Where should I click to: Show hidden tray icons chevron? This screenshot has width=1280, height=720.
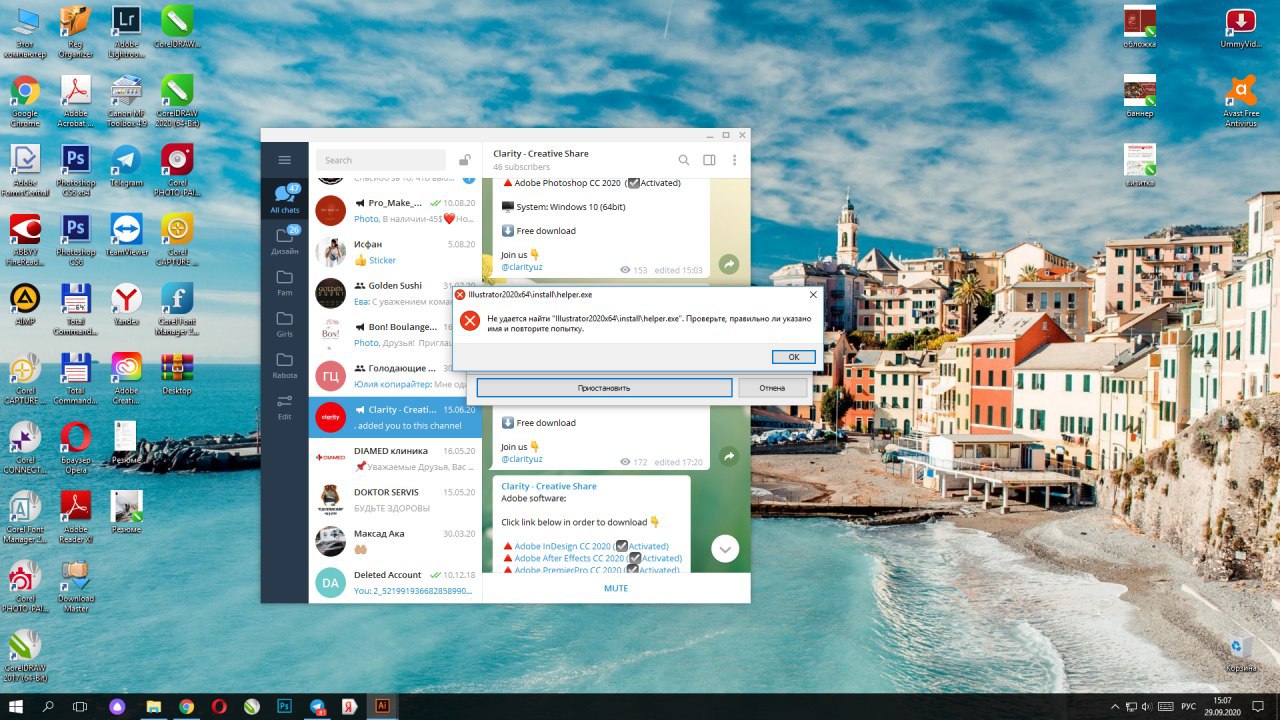[1116, 706]
